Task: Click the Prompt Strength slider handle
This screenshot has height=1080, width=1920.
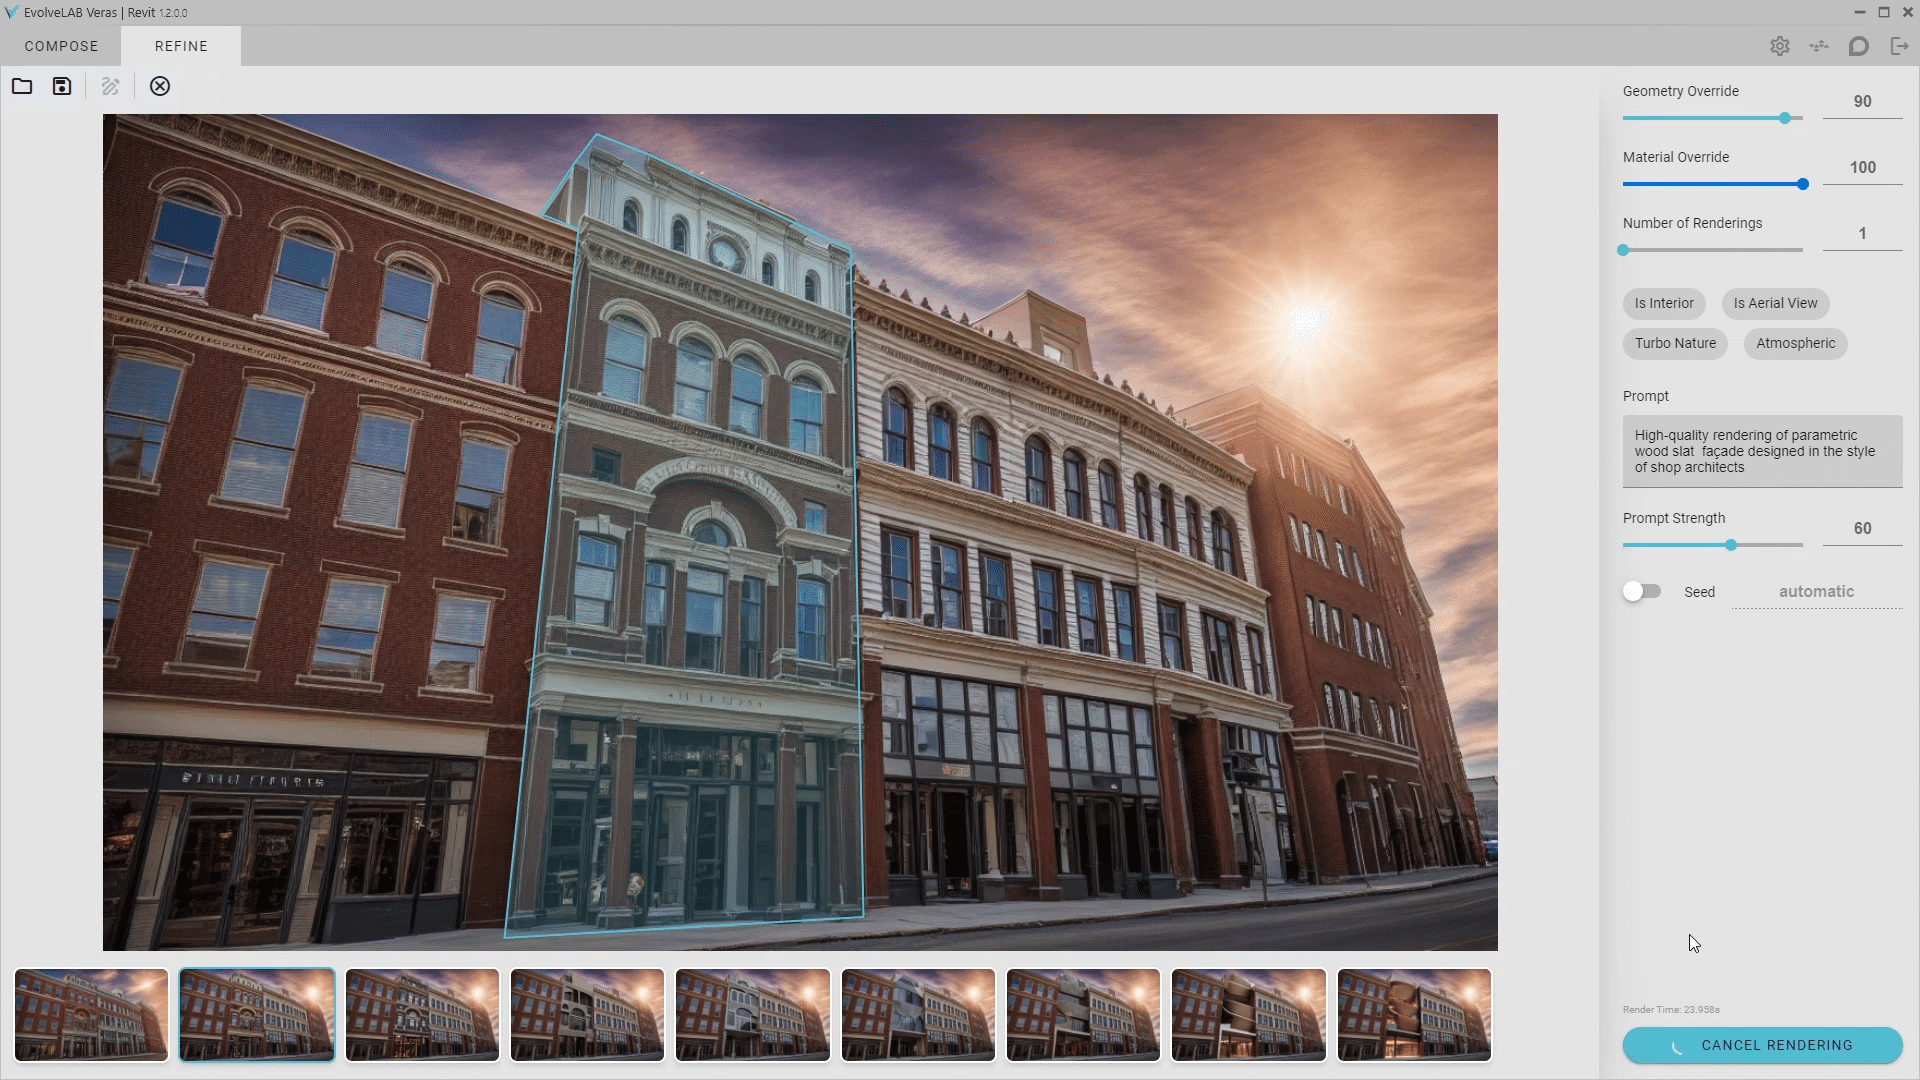Action: 1731,545
